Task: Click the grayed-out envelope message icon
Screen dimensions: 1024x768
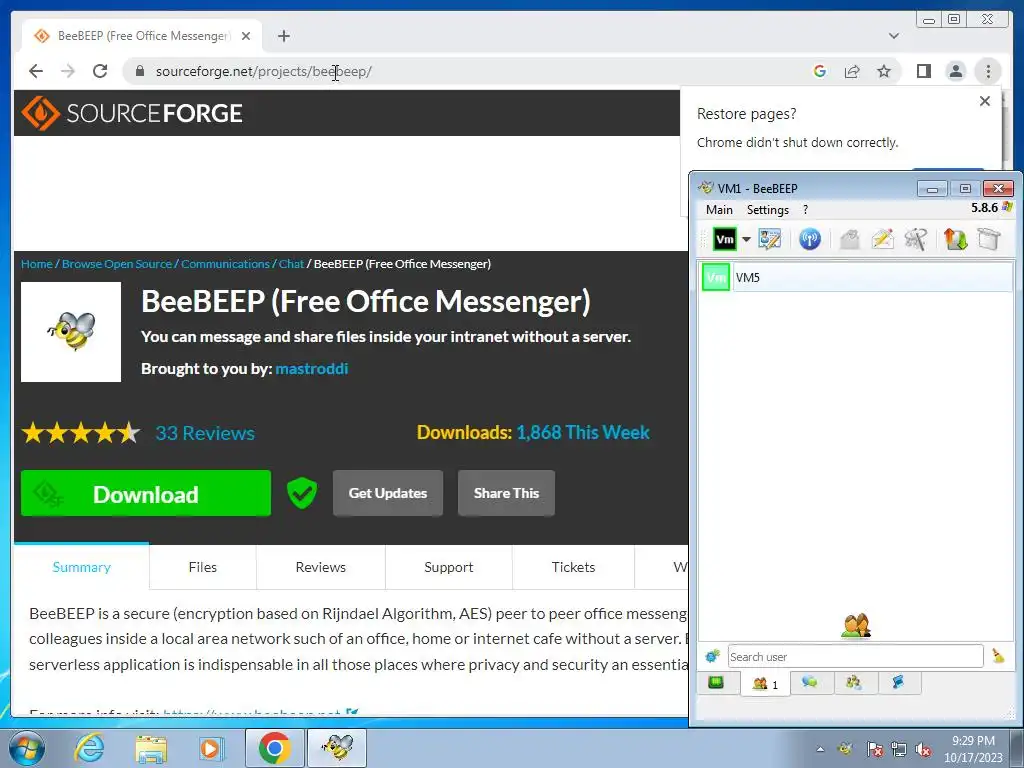Action: click(x=849, y=239)
